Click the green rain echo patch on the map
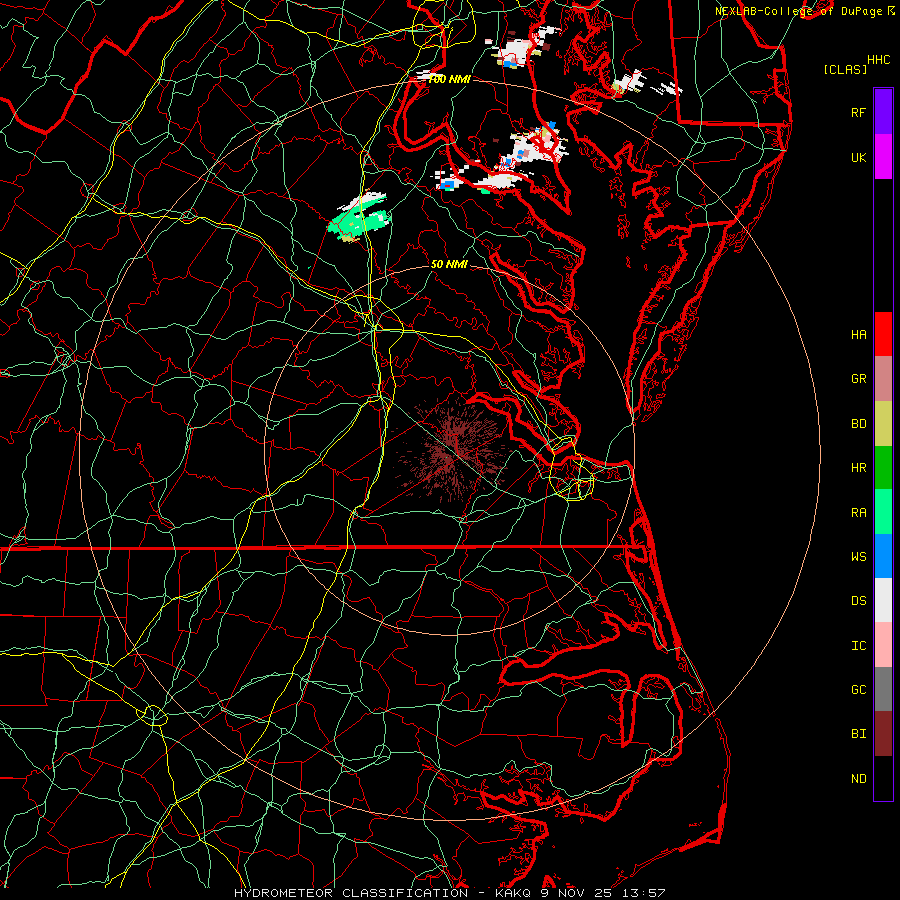Screen dimensions: 900x900 click(x=360, y=221)
